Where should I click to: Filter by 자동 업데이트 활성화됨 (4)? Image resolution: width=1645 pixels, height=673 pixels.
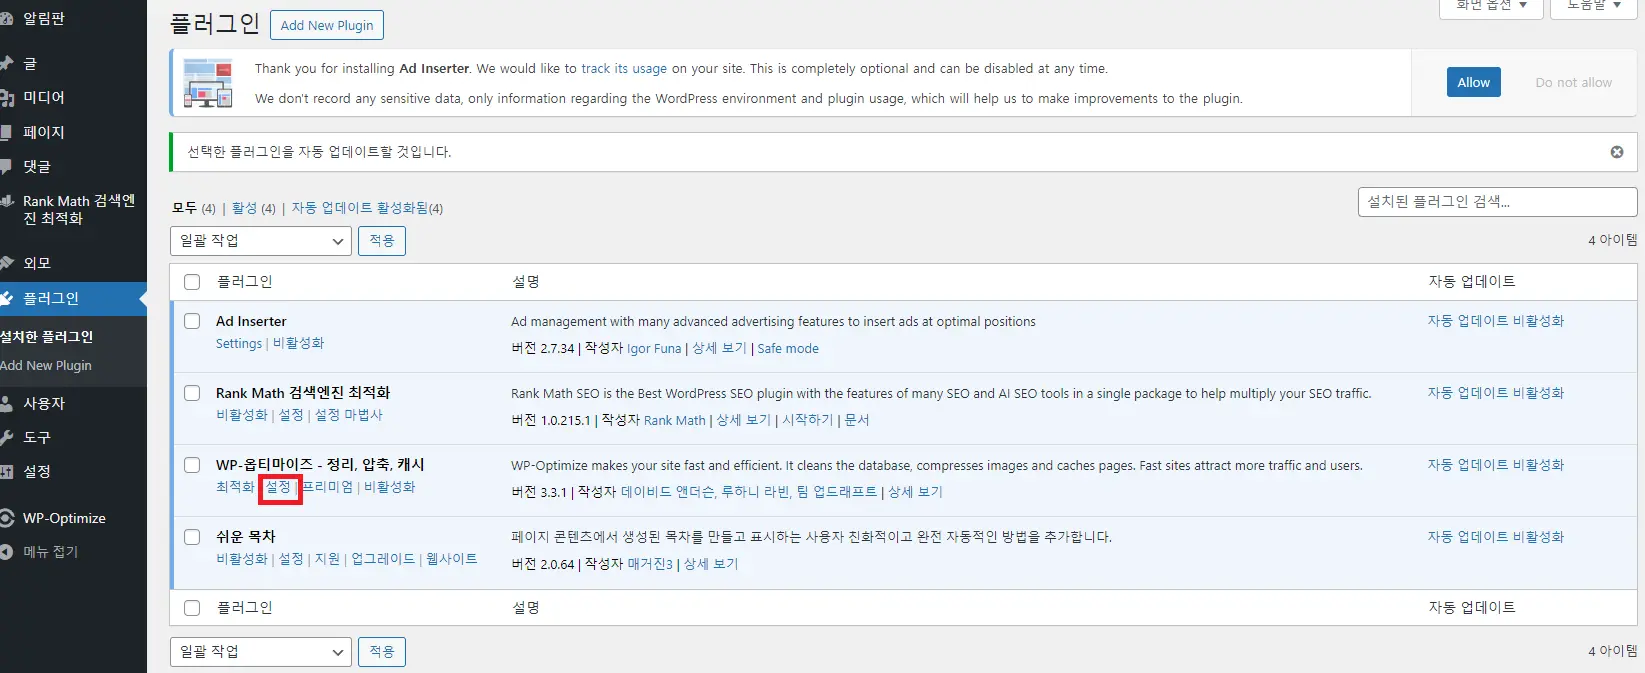click(367, 208)
